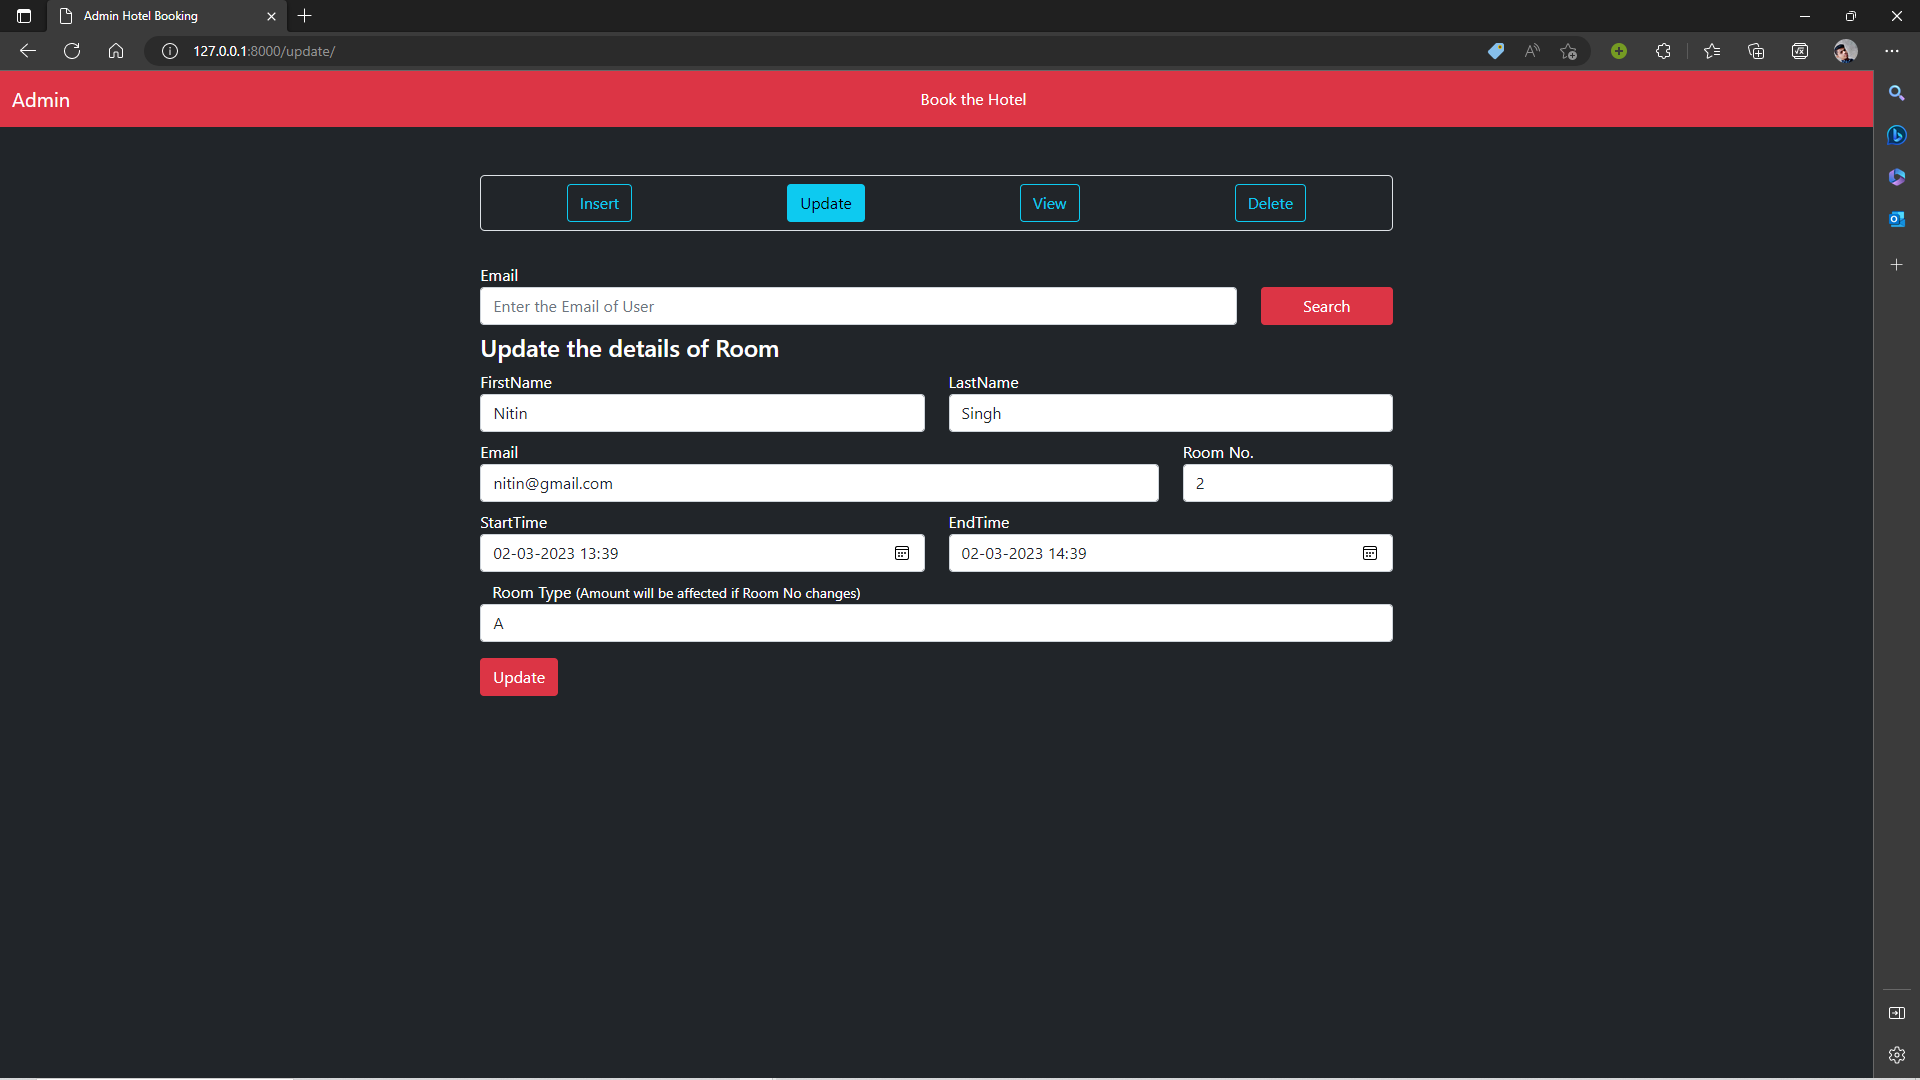Image resolution: width=1920 pixels, height=1080 pixels.
Task: Refresh the current page
Action: (71, 51)
